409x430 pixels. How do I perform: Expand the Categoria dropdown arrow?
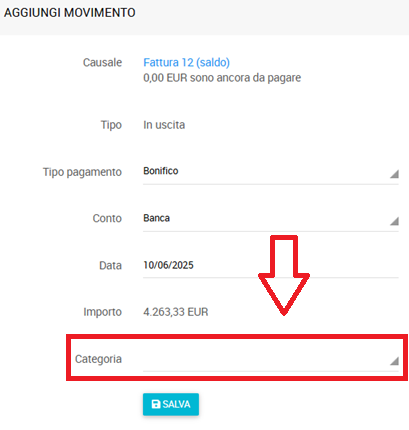point(394,361)
